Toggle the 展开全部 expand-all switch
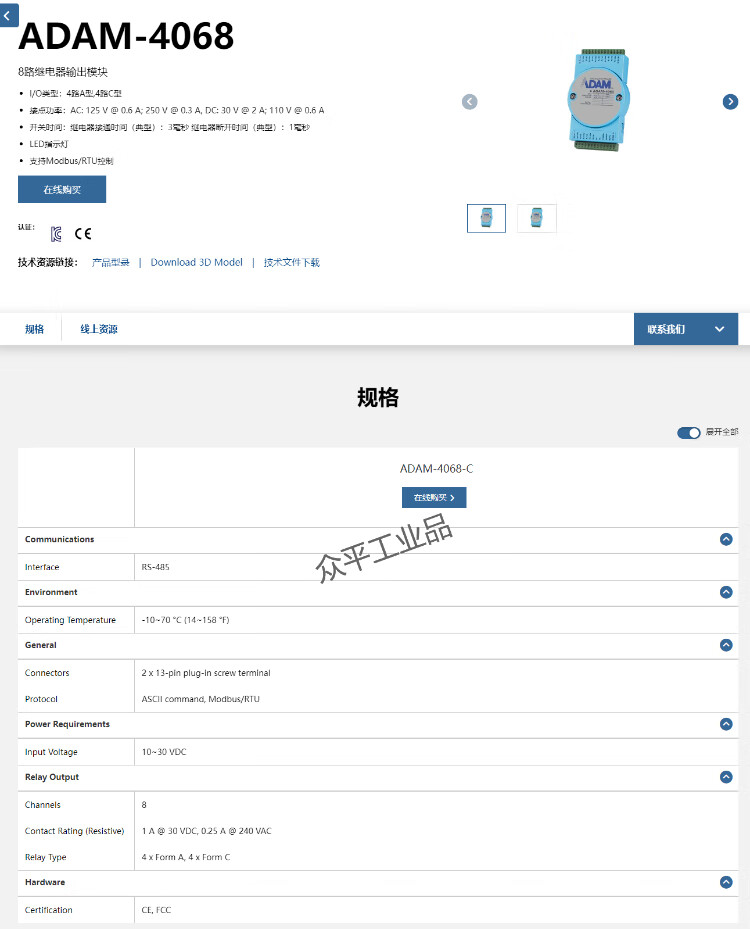This screenshot has width=750, height=929. coord(689,433)
